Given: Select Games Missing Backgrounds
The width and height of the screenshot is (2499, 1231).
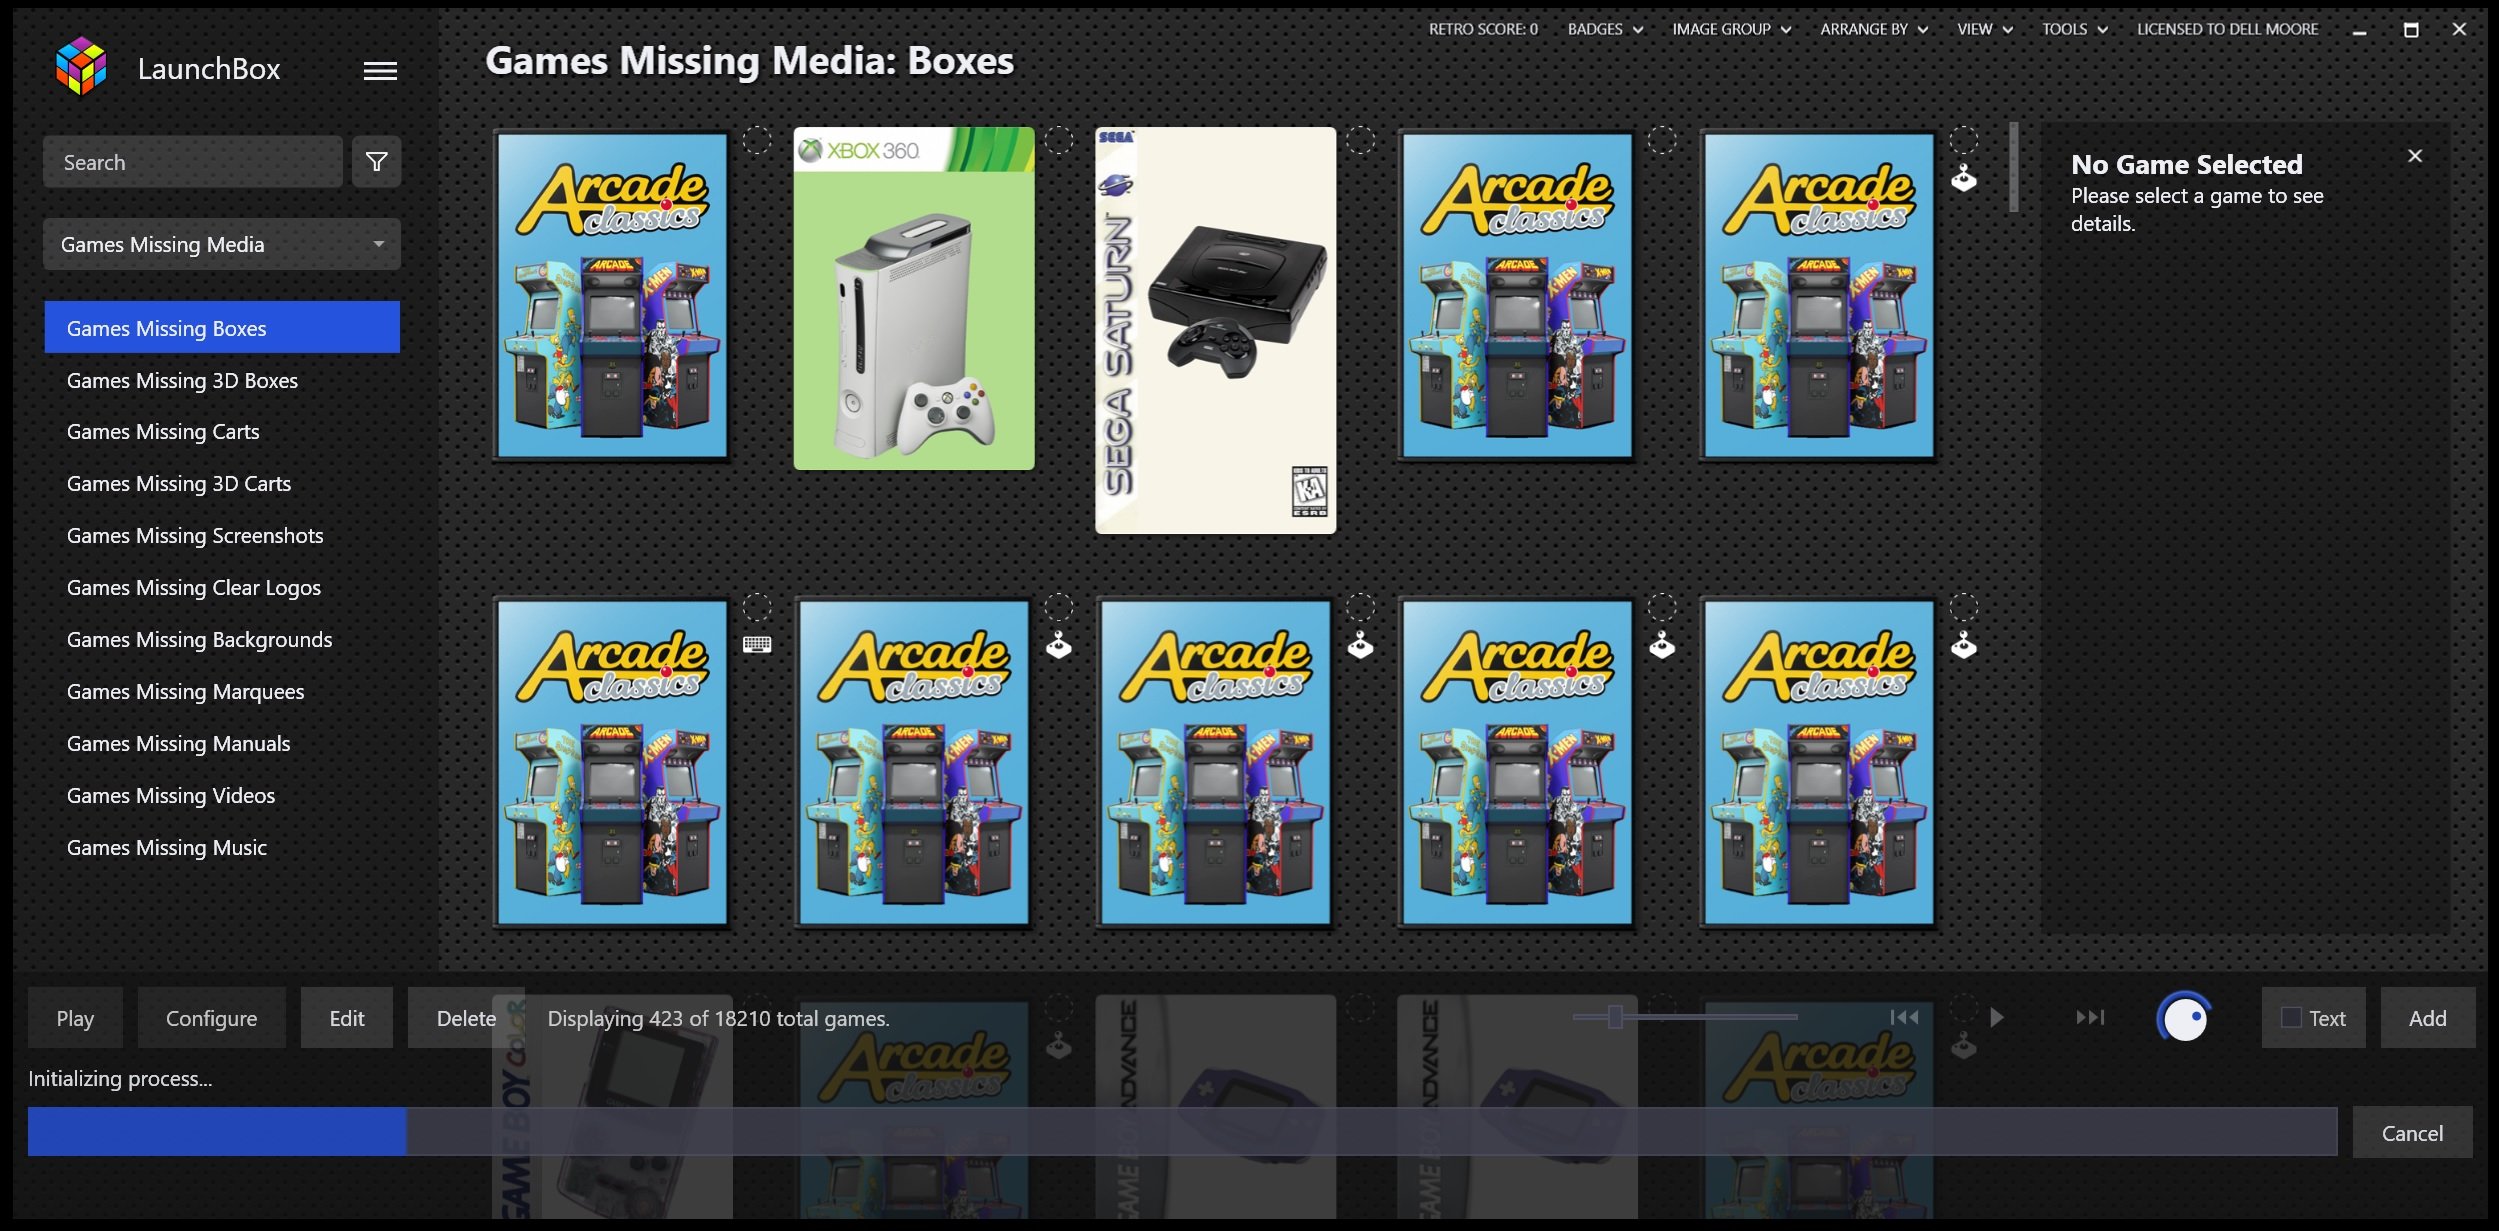Looking at the screenshot, I should point(222,640).
